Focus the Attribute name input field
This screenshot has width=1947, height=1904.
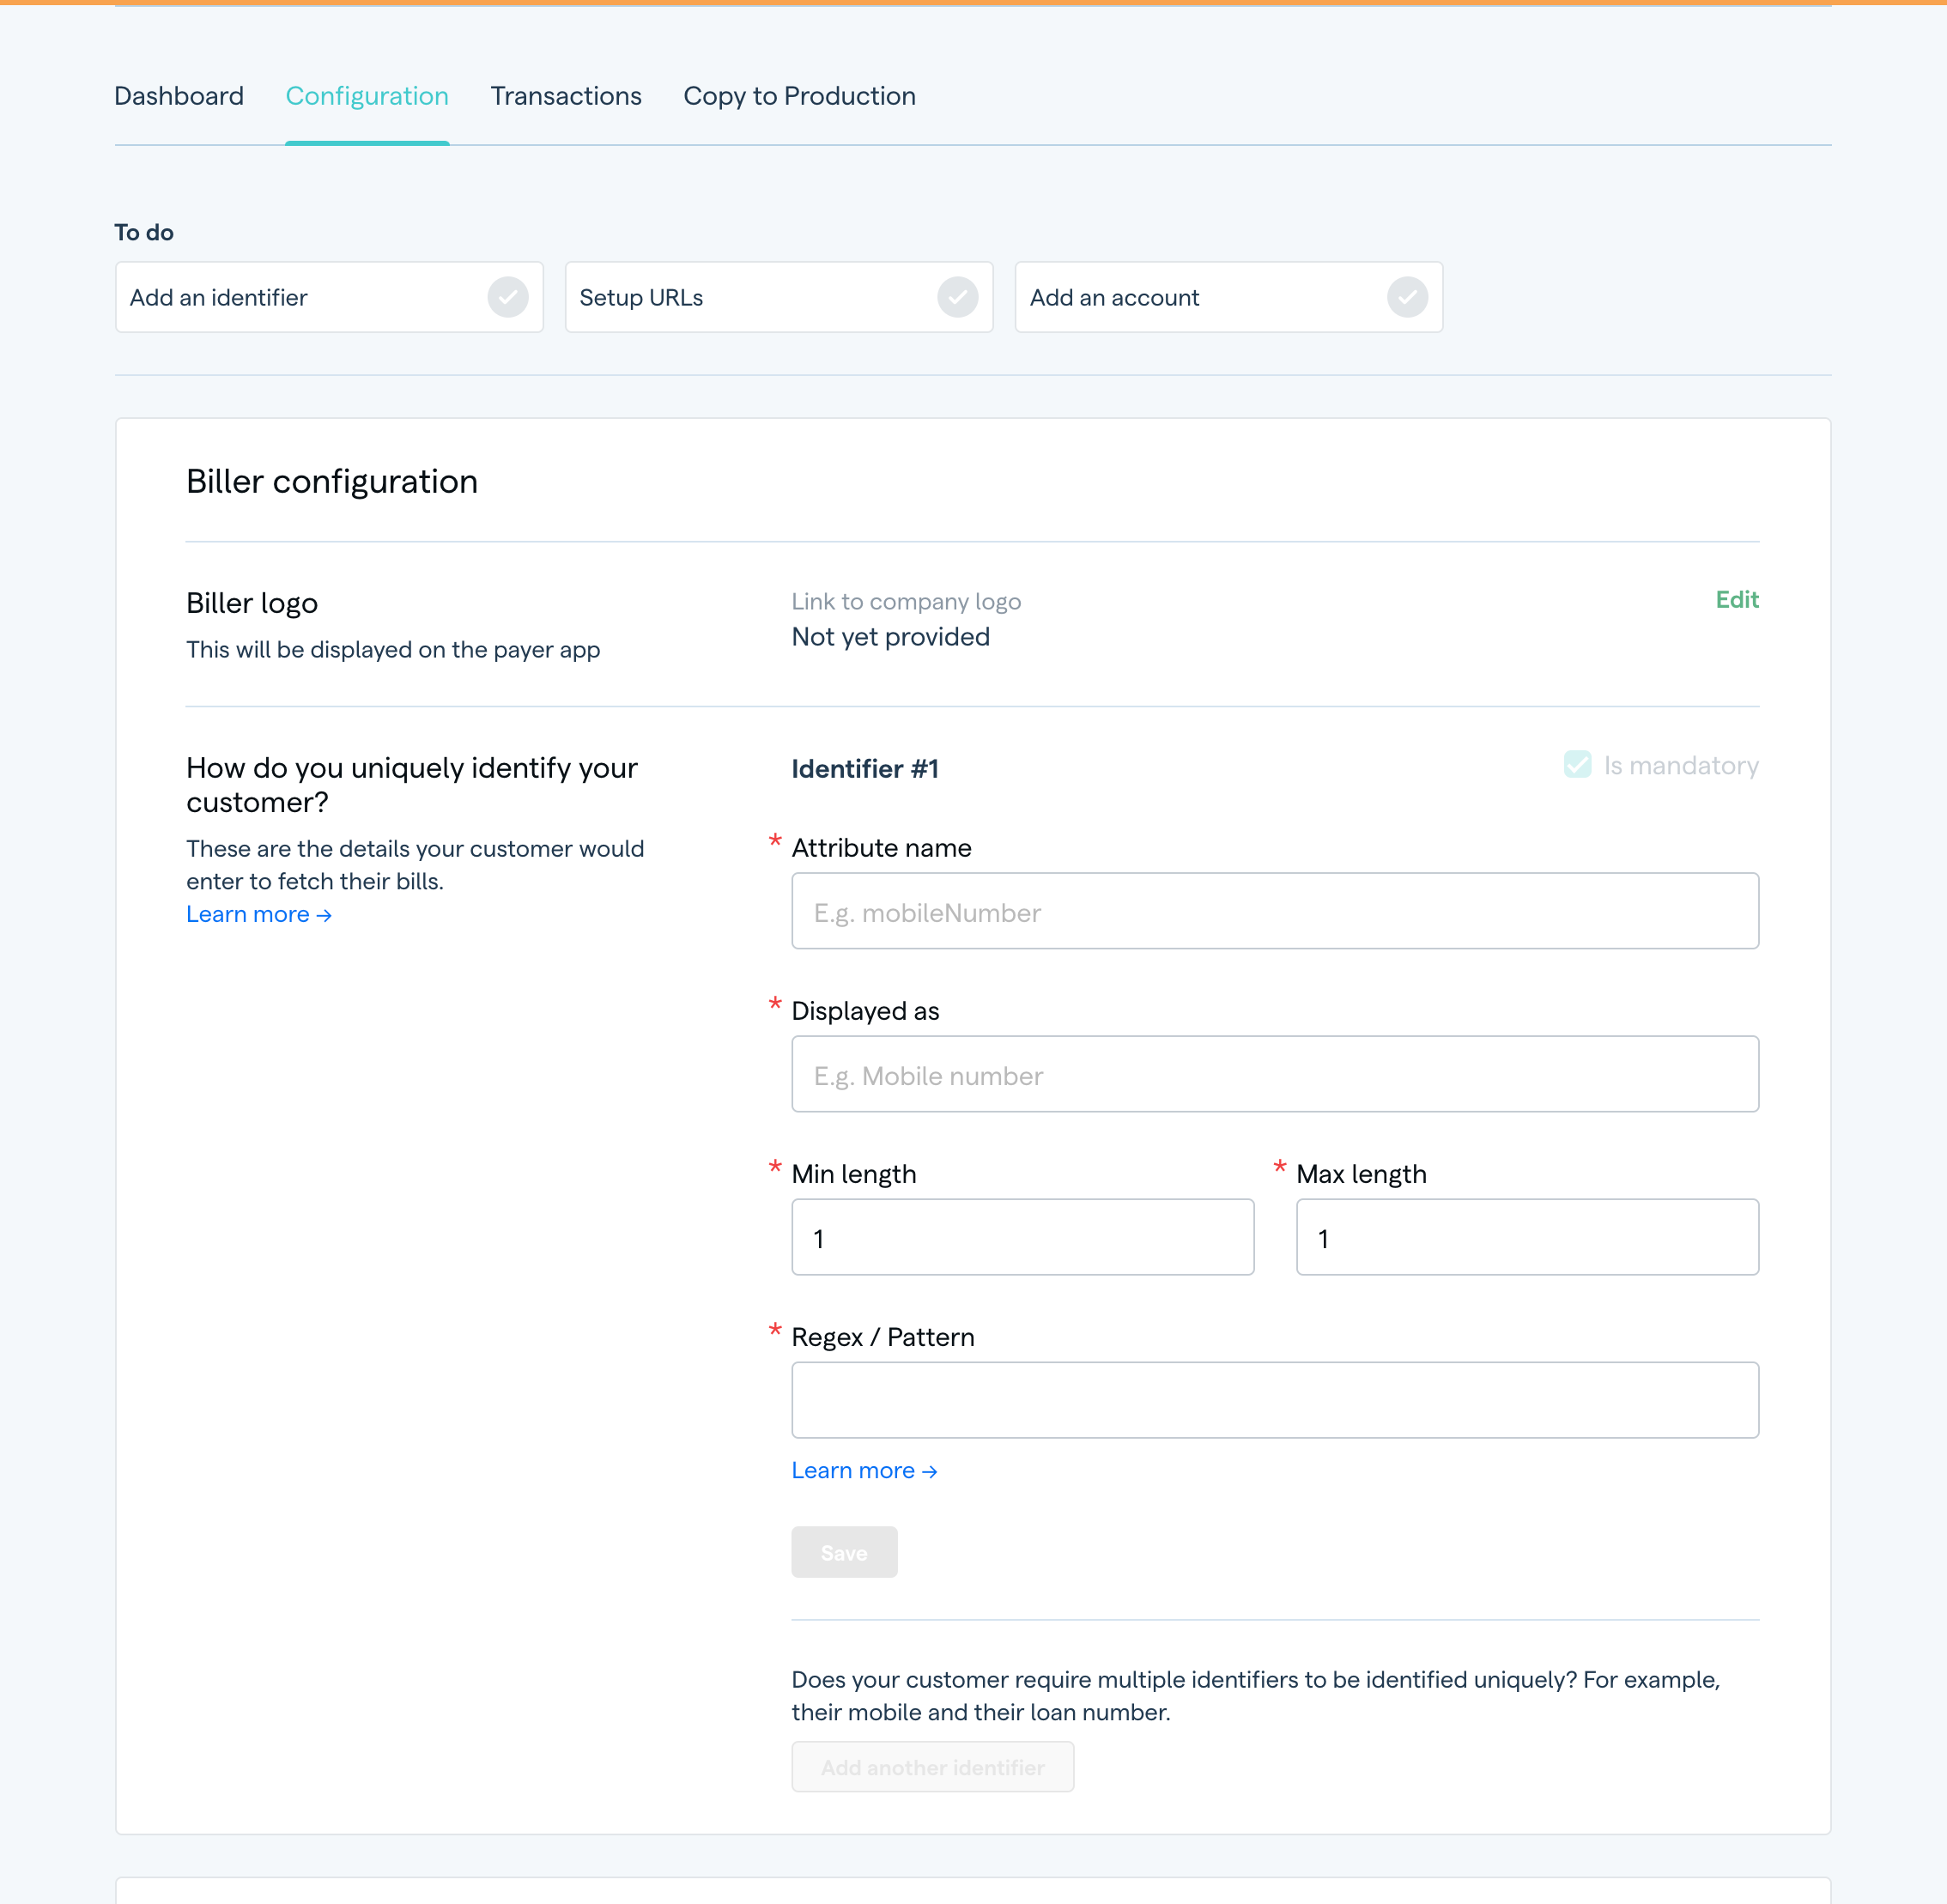[1274, 911]
